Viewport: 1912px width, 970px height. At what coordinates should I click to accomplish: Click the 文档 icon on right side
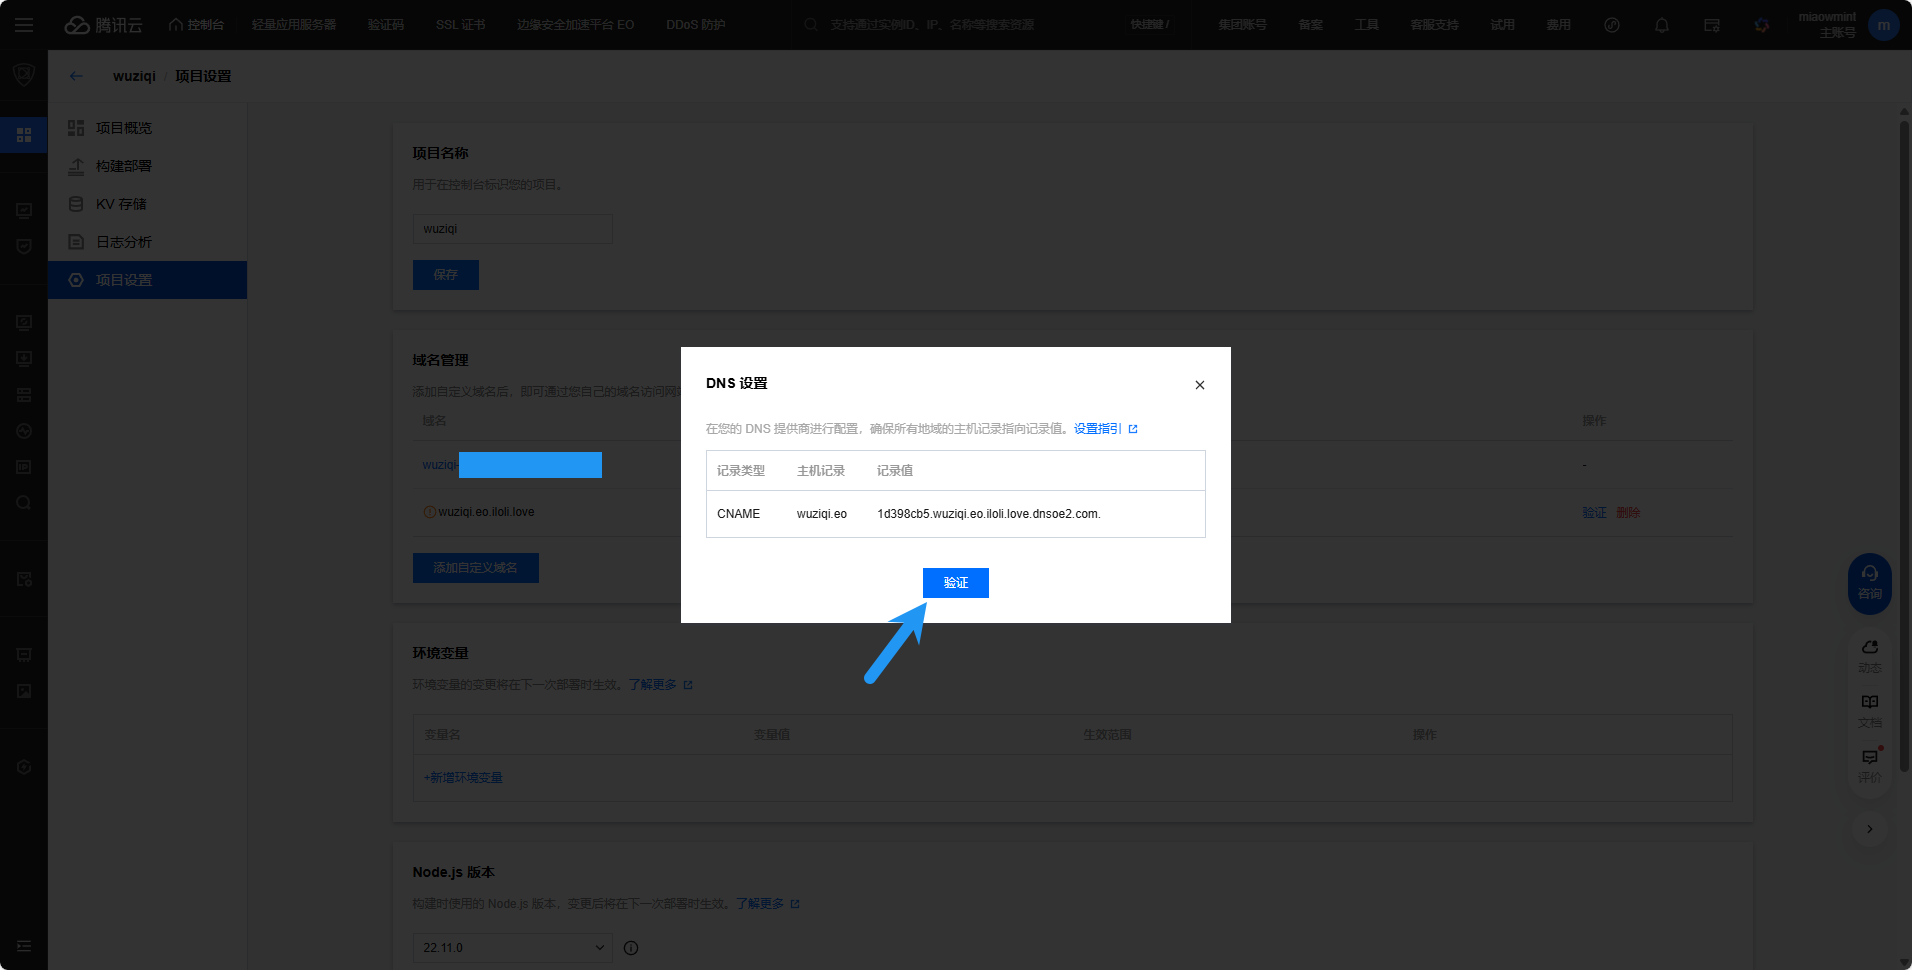(1869, 710)
